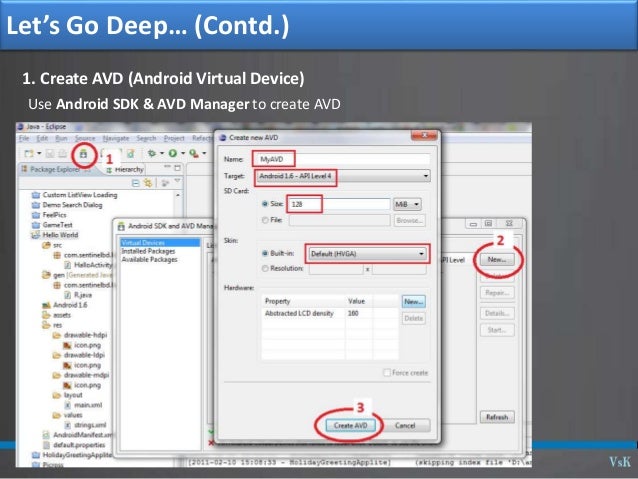
Task: Click the new Android project wizard toolbar icon
Action: point(131,153)
